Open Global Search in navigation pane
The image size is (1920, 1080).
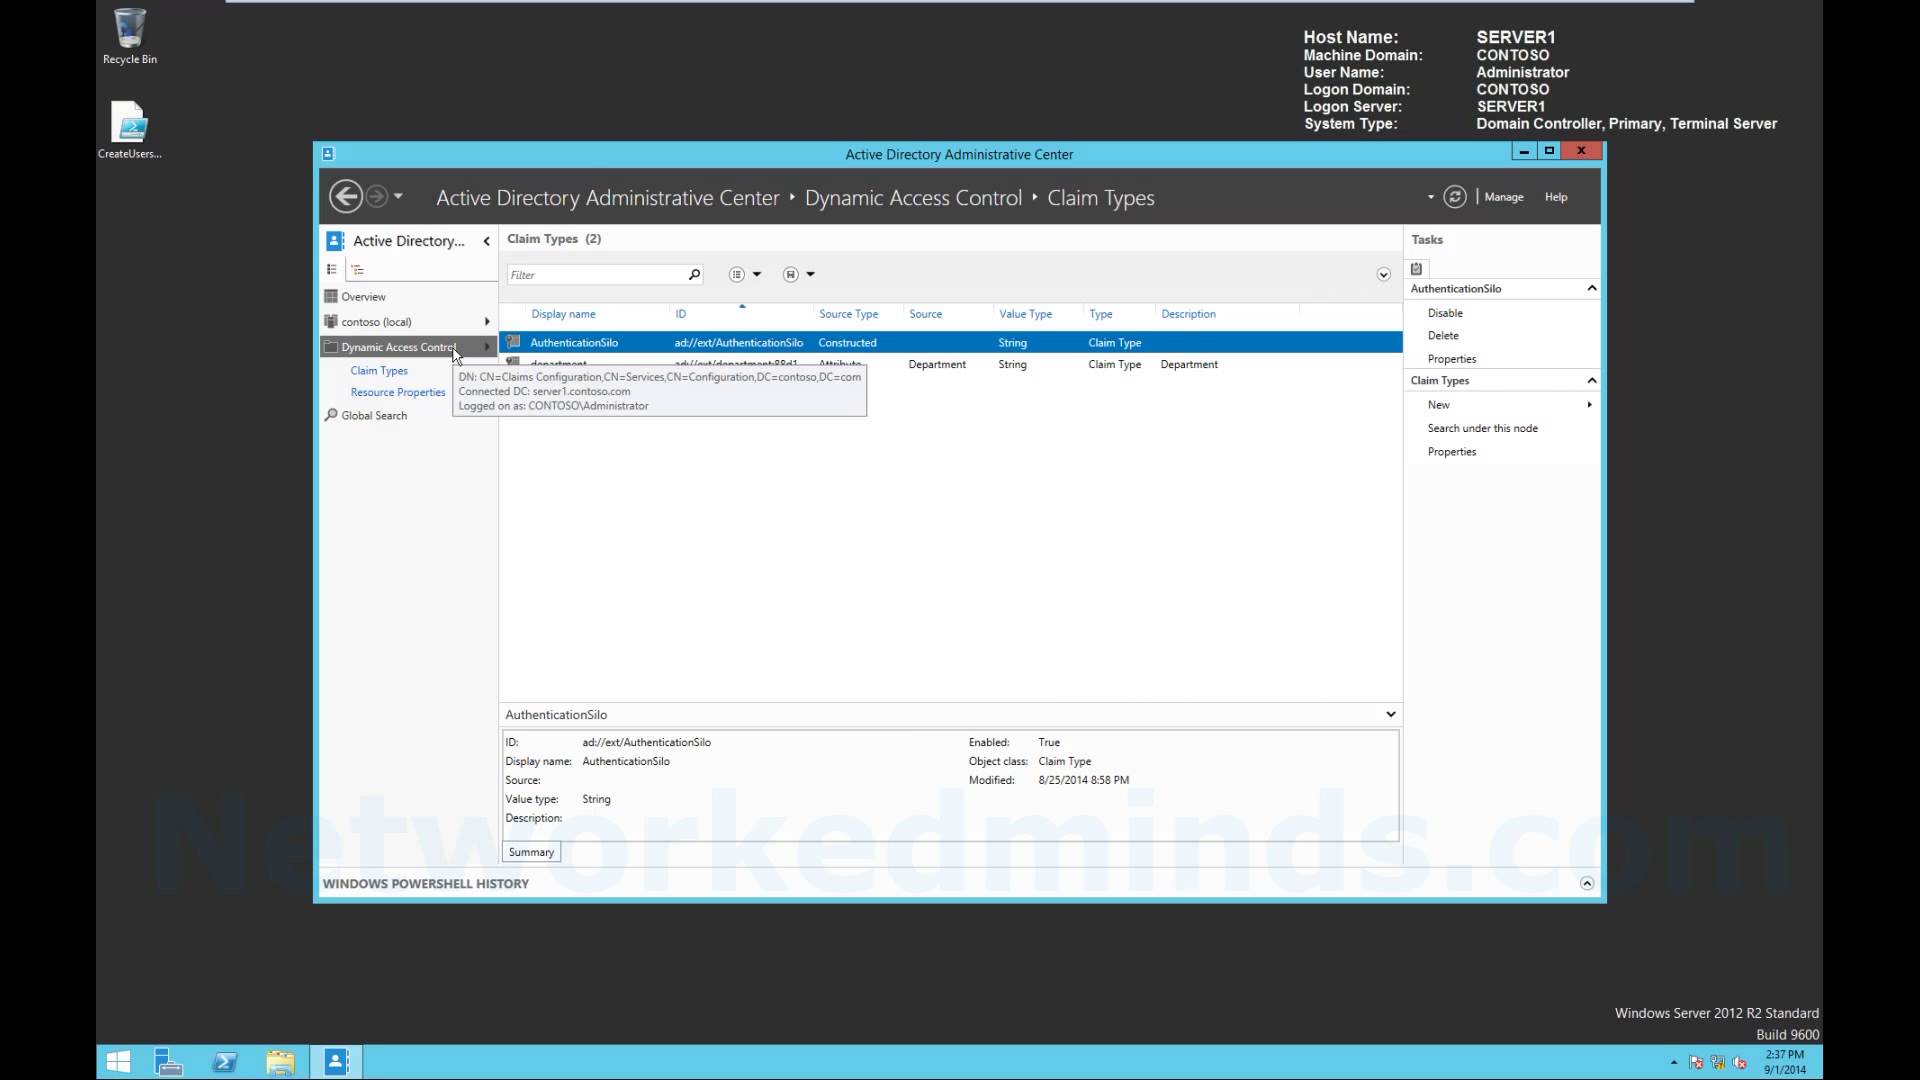click(374, 416)
